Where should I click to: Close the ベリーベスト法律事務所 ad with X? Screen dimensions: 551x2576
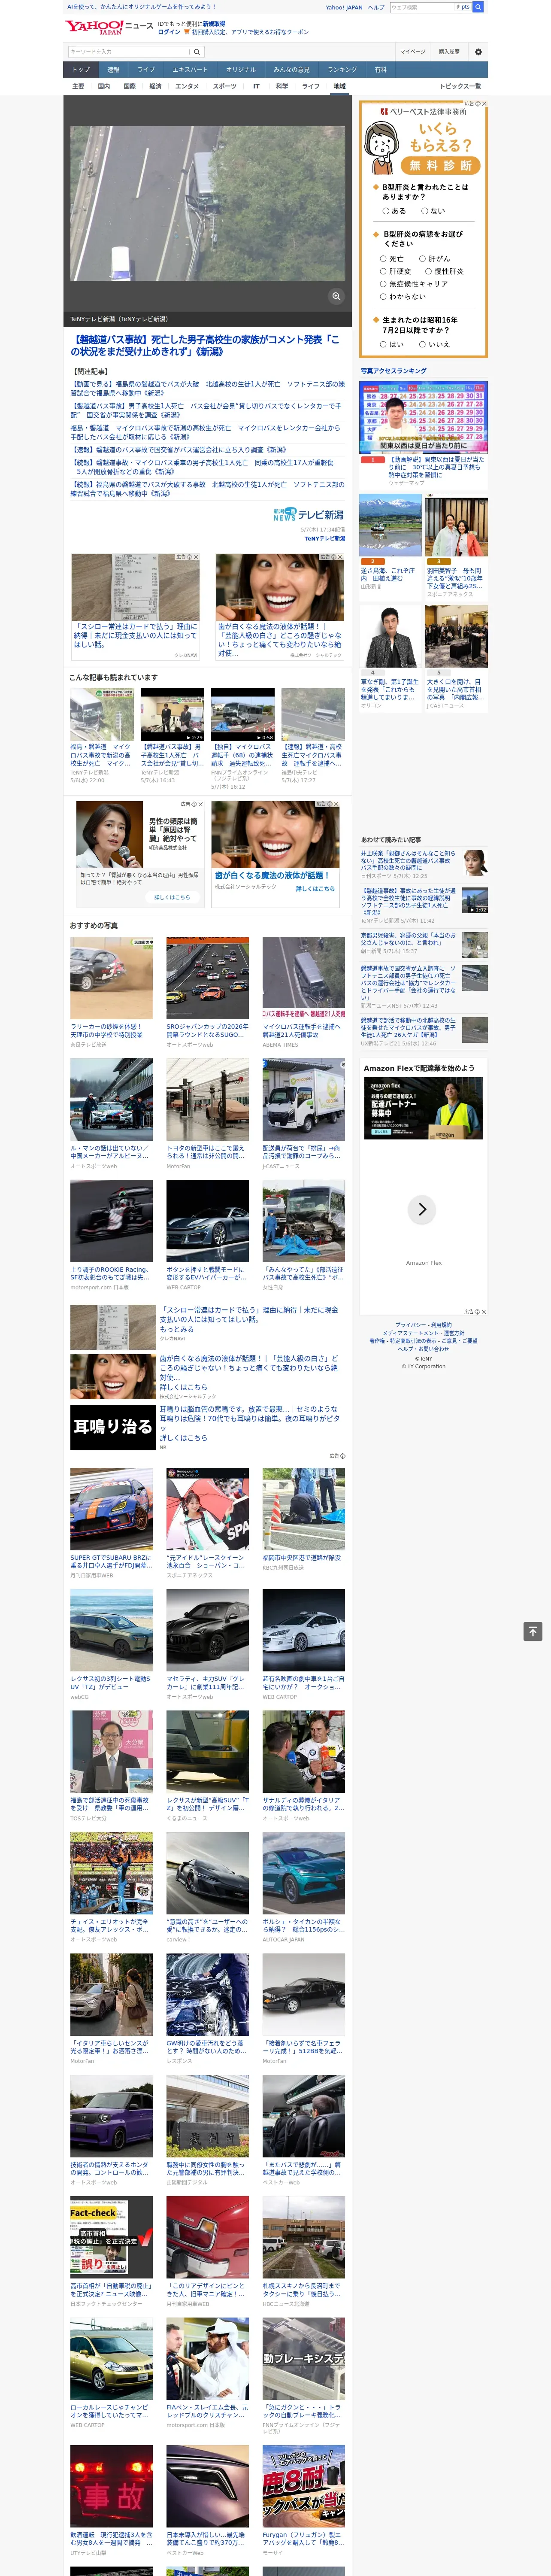coord(484,103)
